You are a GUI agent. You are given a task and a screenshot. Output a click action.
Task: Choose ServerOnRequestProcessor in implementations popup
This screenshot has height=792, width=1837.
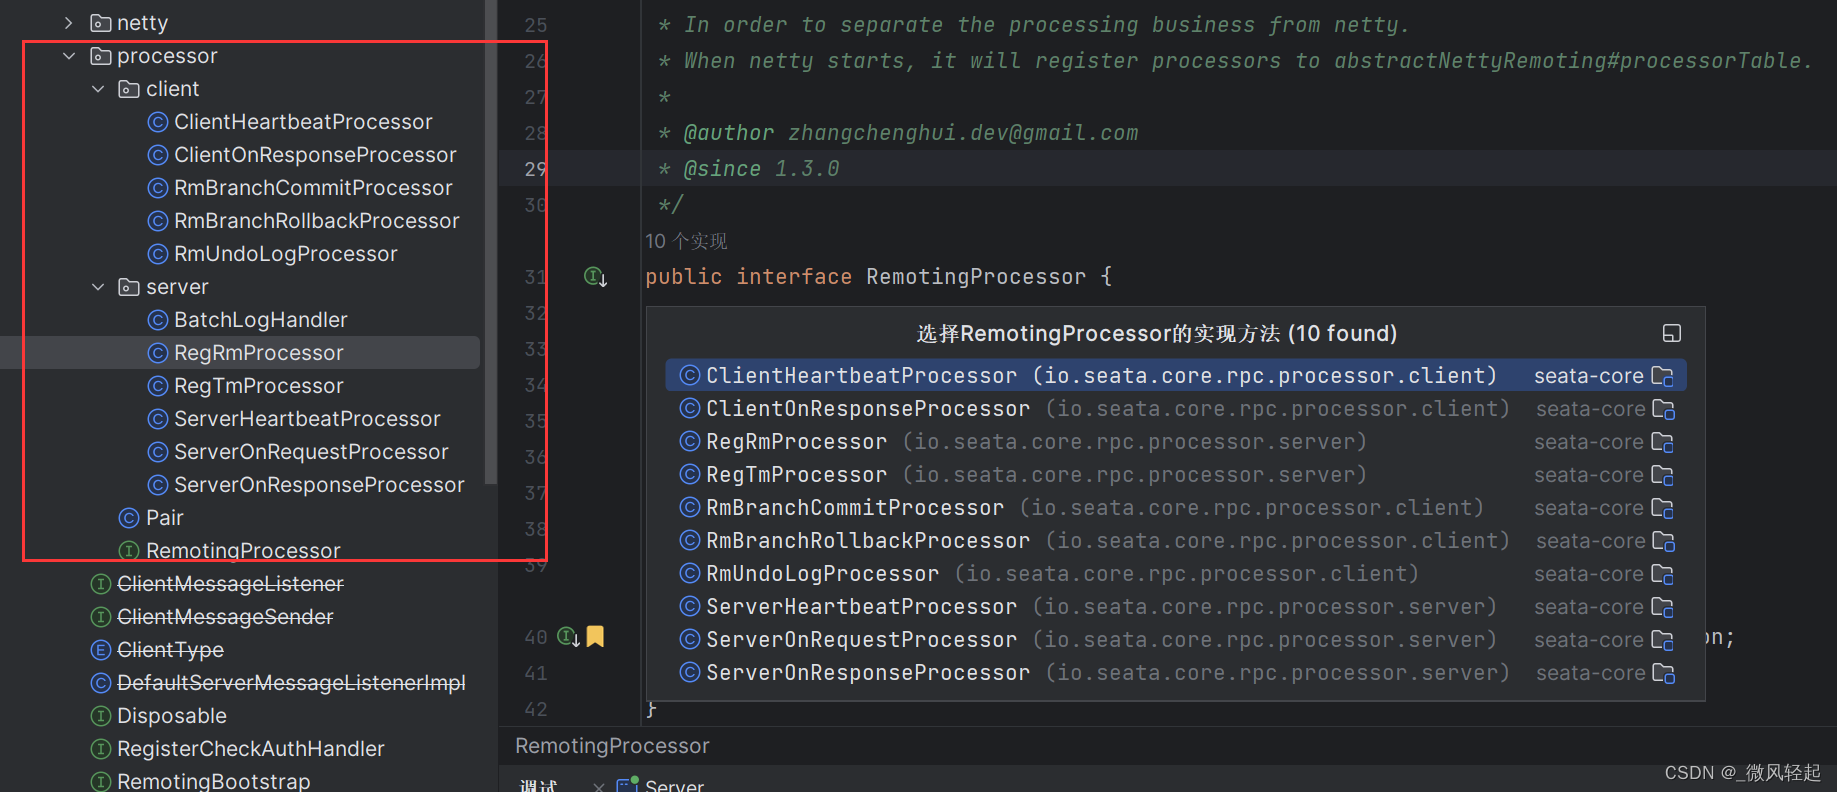click(x=1176, y=640)
